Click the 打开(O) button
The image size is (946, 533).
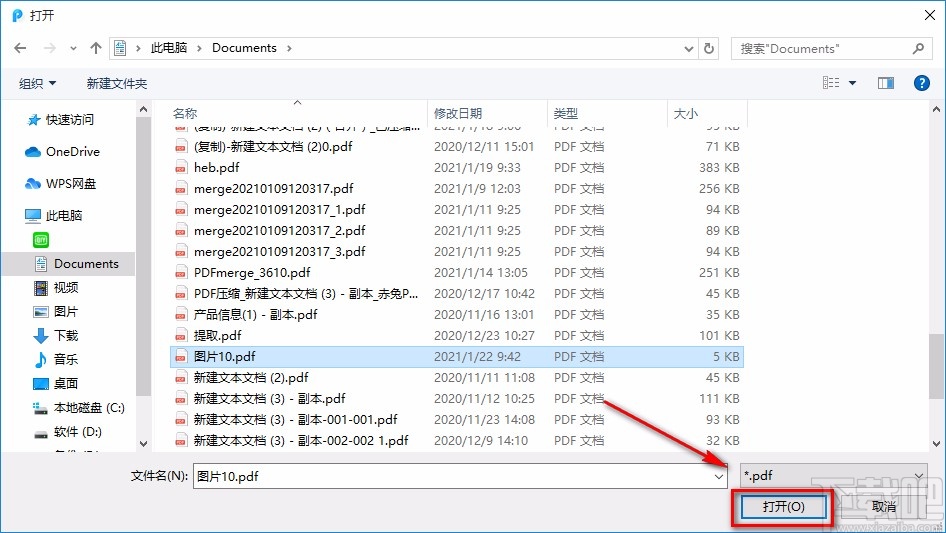[x=783, y=506]
